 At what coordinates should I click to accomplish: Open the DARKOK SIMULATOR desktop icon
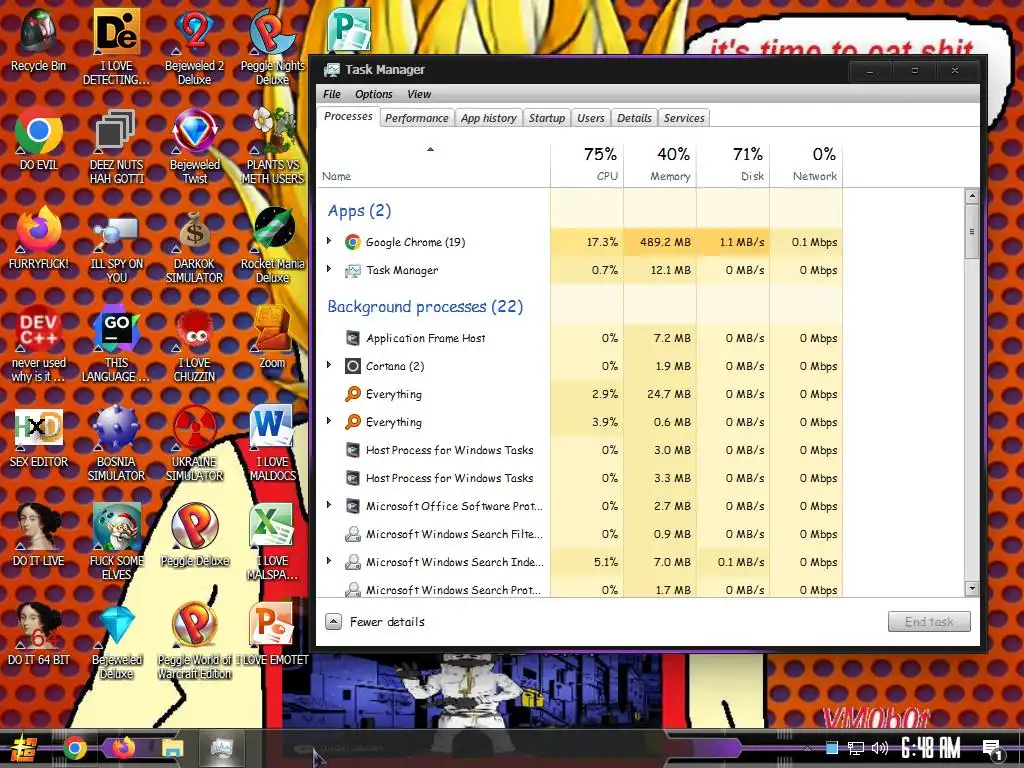[x=194, y=246]
